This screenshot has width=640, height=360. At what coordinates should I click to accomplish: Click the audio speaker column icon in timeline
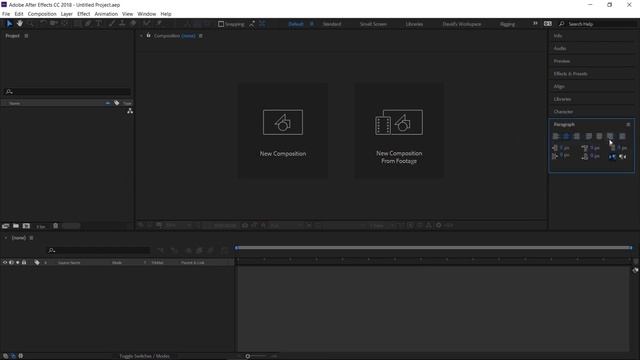[11, 262]
